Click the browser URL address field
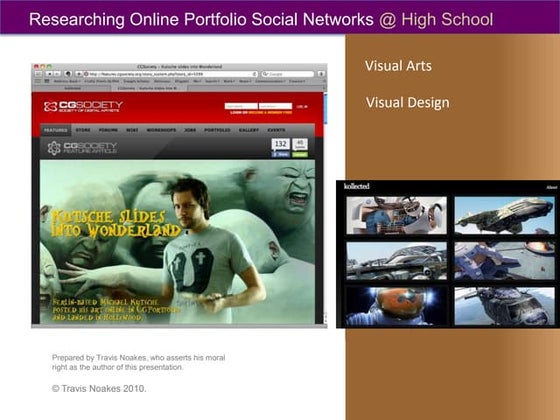The width and height of the screenshot is (560, 420). click(170, 74)
